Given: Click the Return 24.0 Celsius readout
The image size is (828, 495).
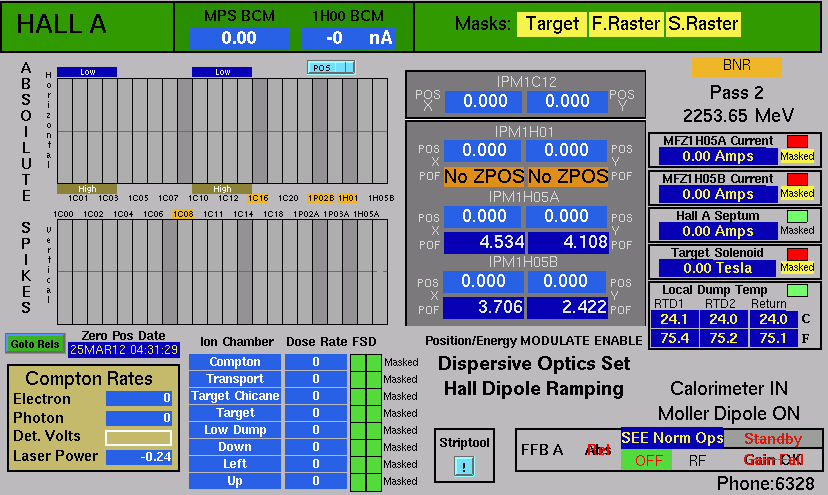Looking at the screenshot, I should click(x=773, y=320).
